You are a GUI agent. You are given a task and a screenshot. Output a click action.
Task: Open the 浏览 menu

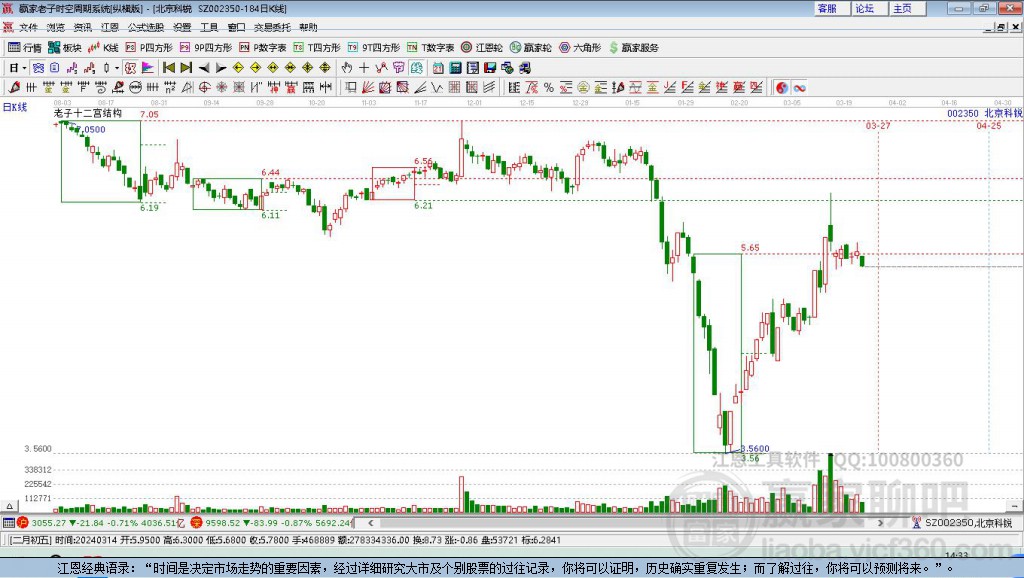56,27
